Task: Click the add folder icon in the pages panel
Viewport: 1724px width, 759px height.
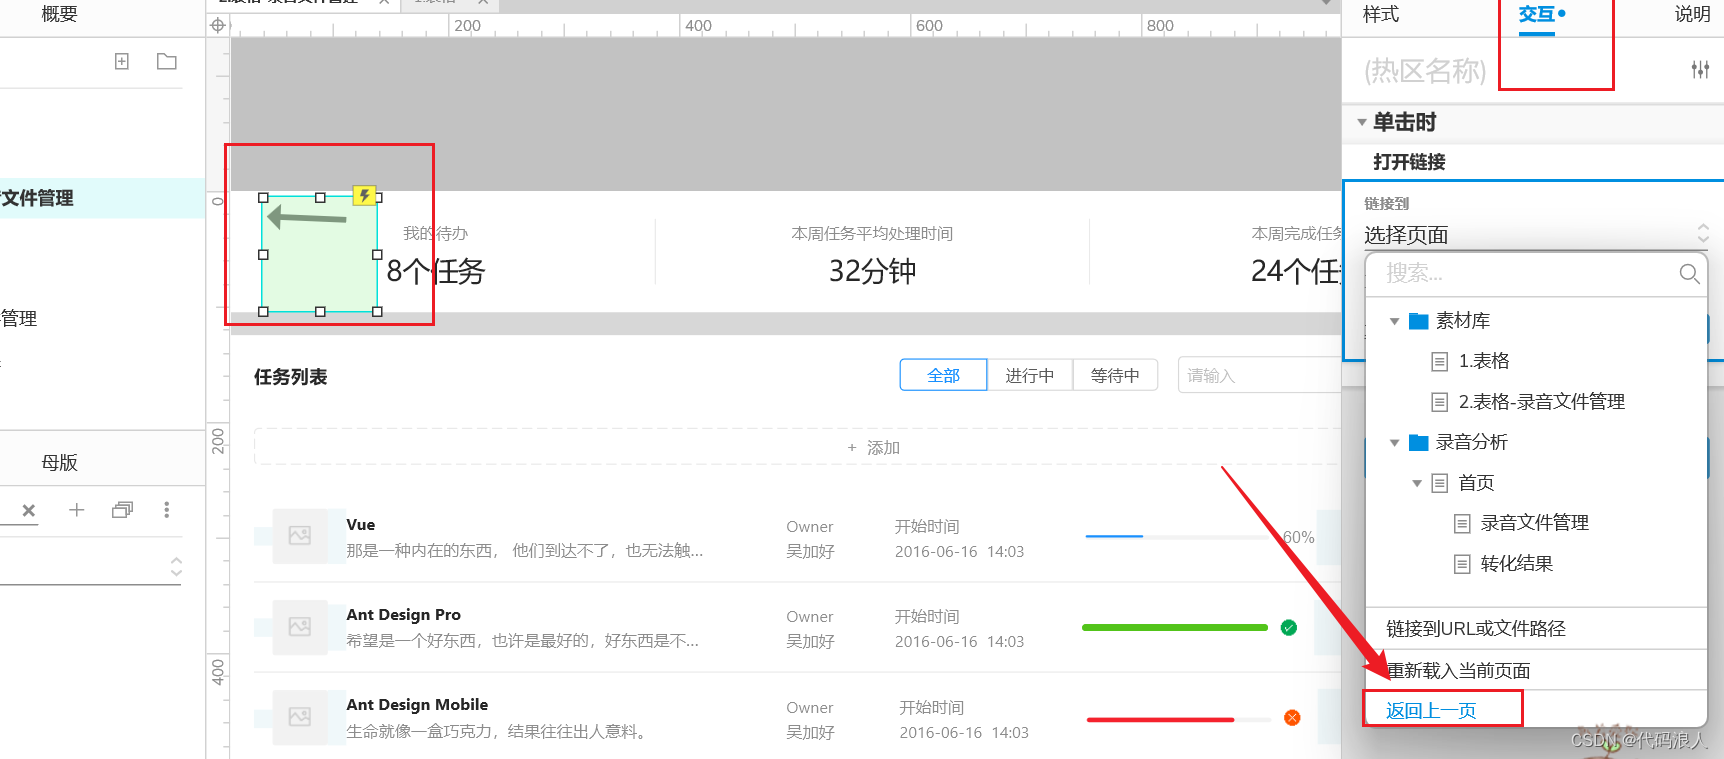Action: [x=167, y=61]
